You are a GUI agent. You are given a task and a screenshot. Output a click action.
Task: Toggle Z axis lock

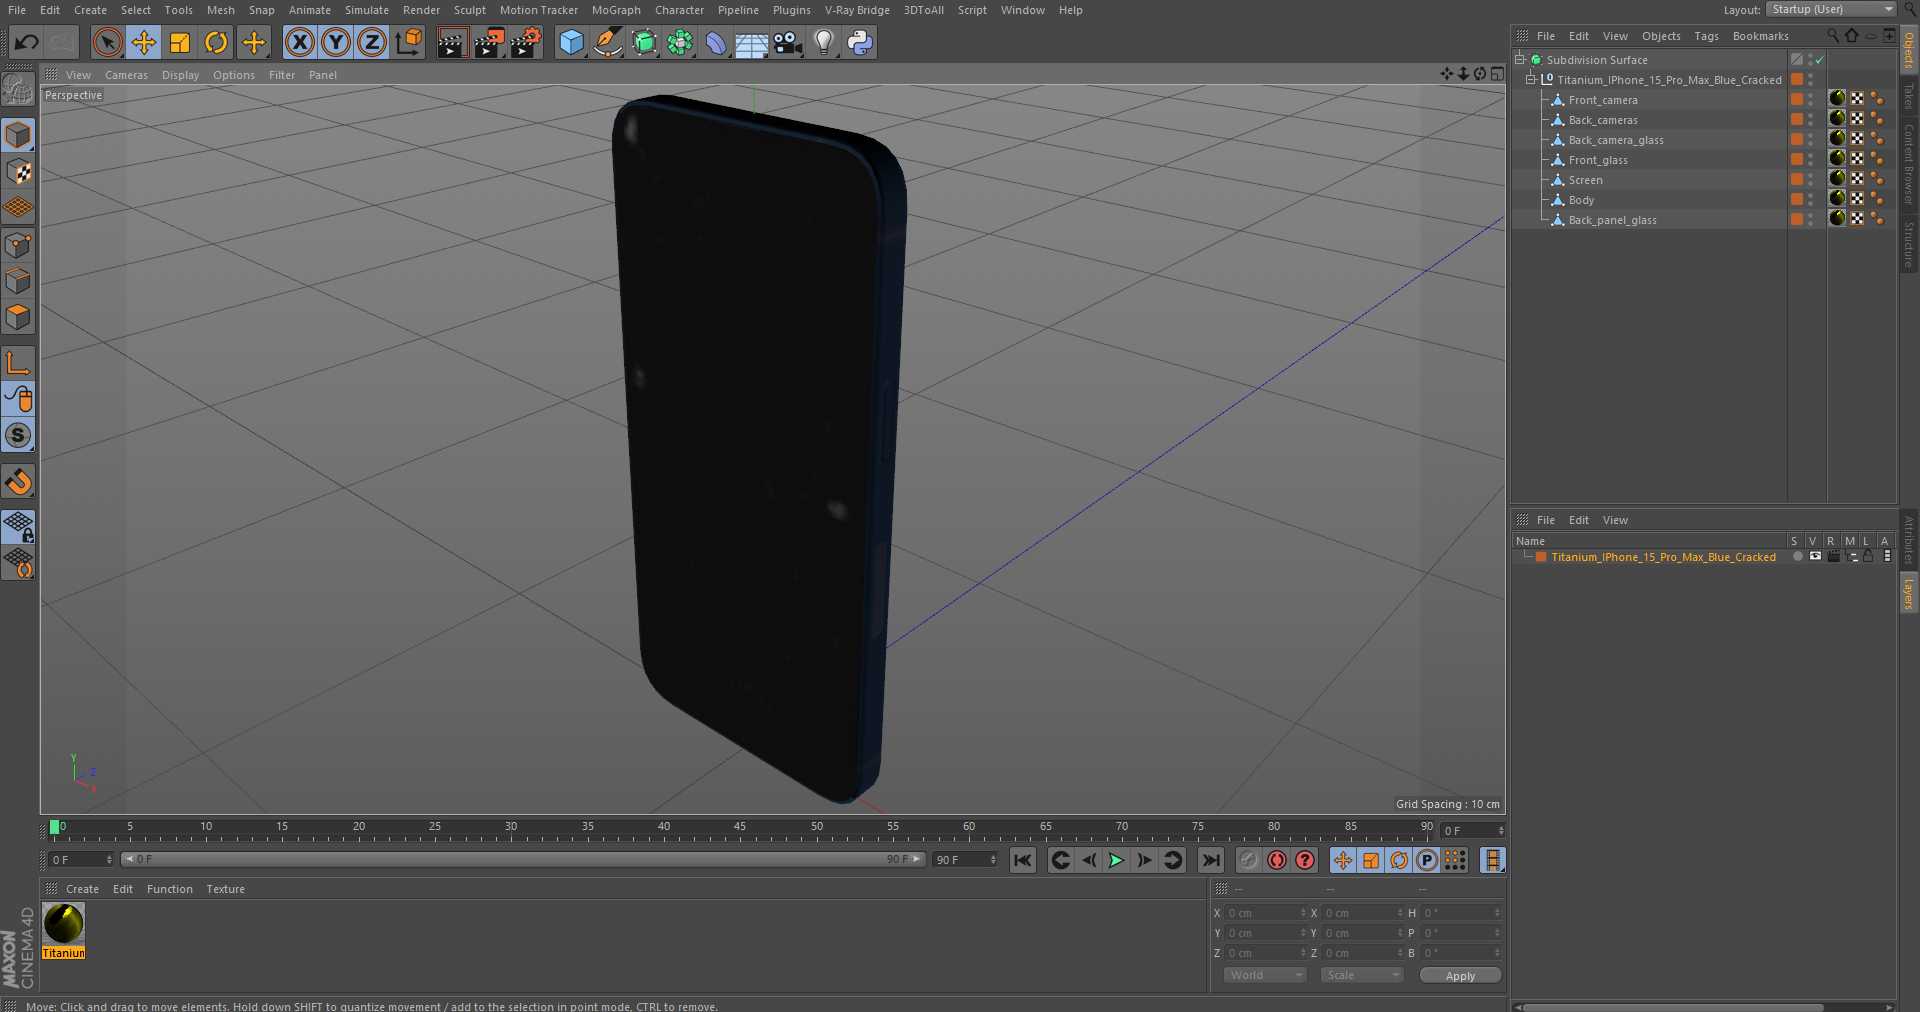tap(372, 42)
